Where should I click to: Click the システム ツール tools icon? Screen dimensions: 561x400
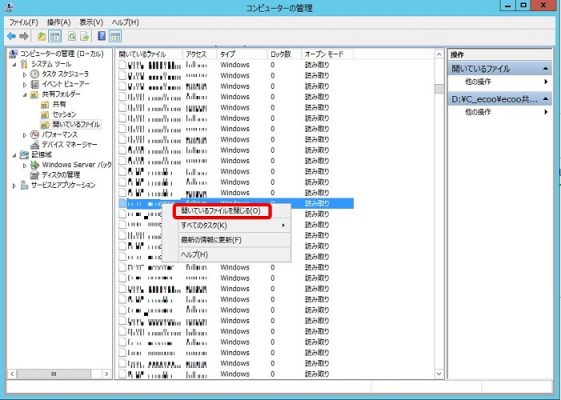pos(24,64)
